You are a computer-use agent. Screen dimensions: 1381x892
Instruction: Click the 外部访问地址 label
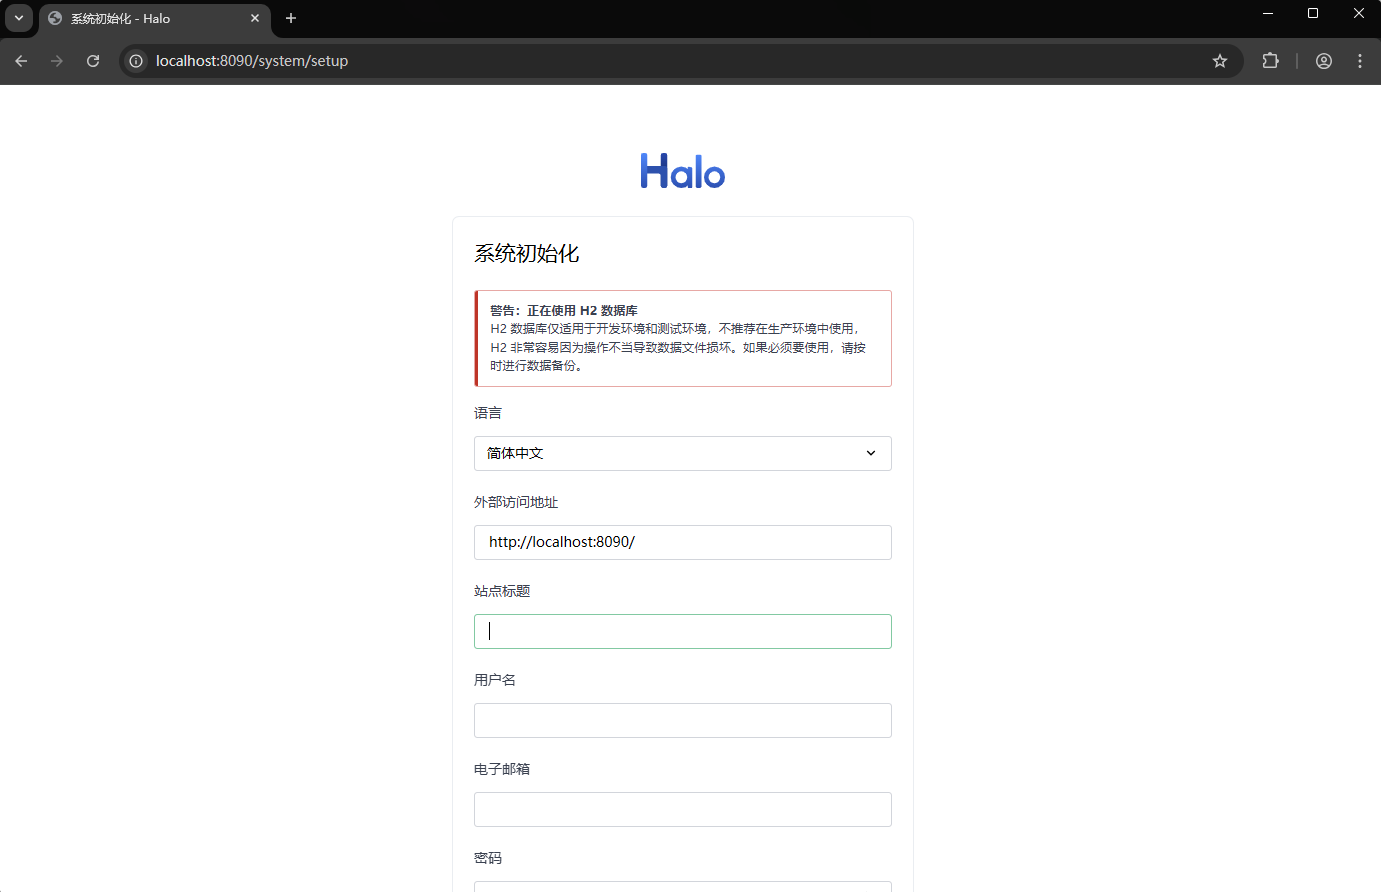pos(516,502)
